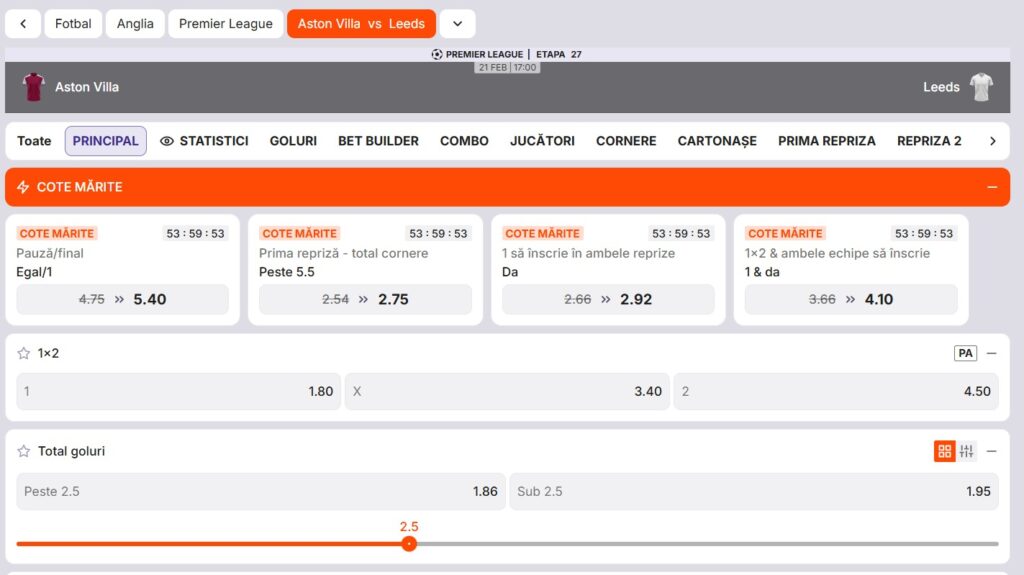Pick home win odds 1.80
This screenshot has width=1024, height=575.
click(x=178, y=391)
